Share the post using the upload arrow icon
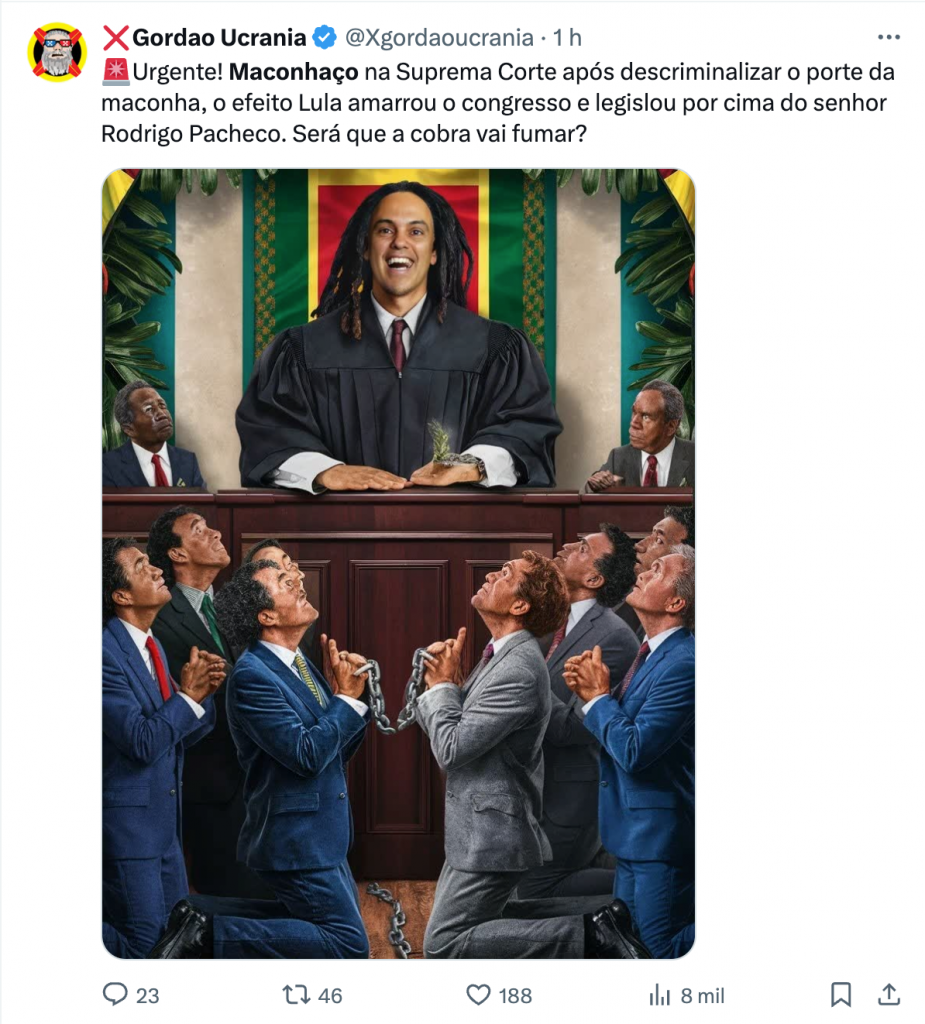 [888, 994]
